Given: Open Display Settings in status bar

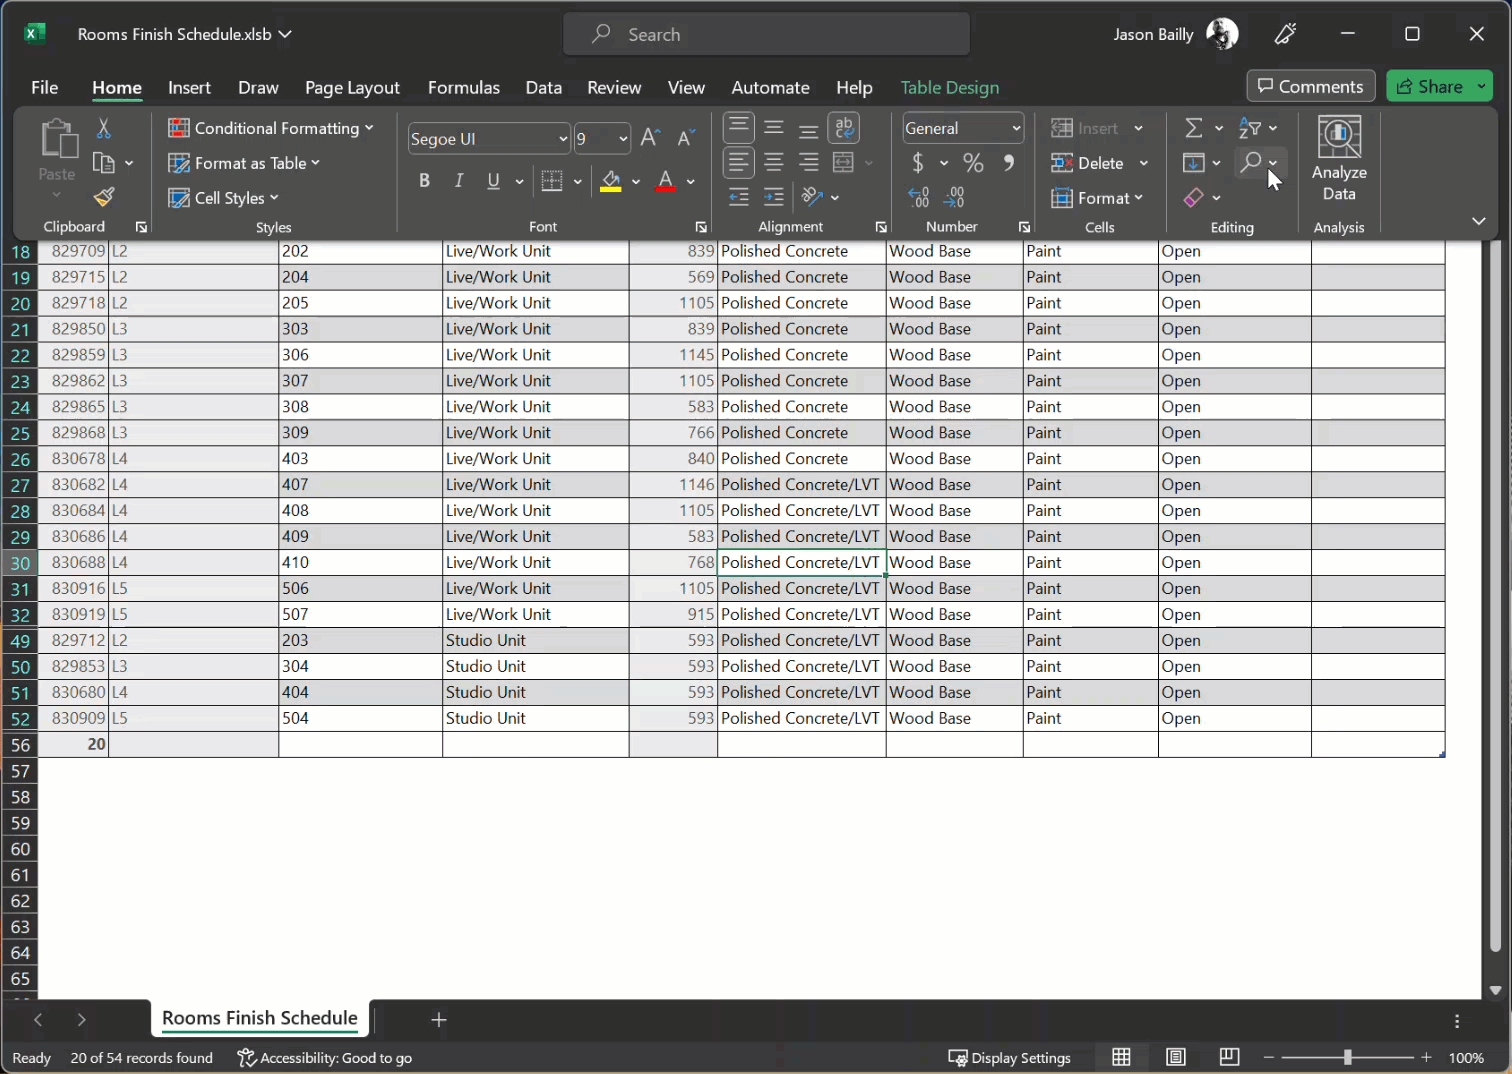Looking at the screenshot, I should 1009,1058.
